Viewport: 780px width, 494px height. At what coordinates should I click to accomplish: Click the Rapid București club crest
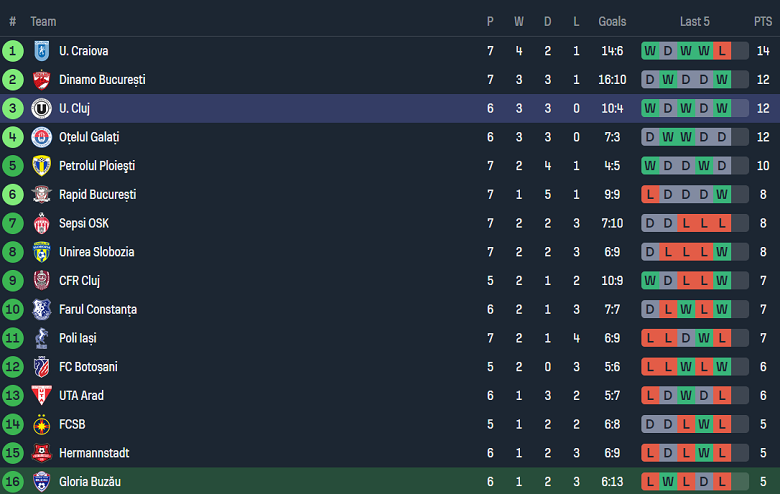point(42,195)
